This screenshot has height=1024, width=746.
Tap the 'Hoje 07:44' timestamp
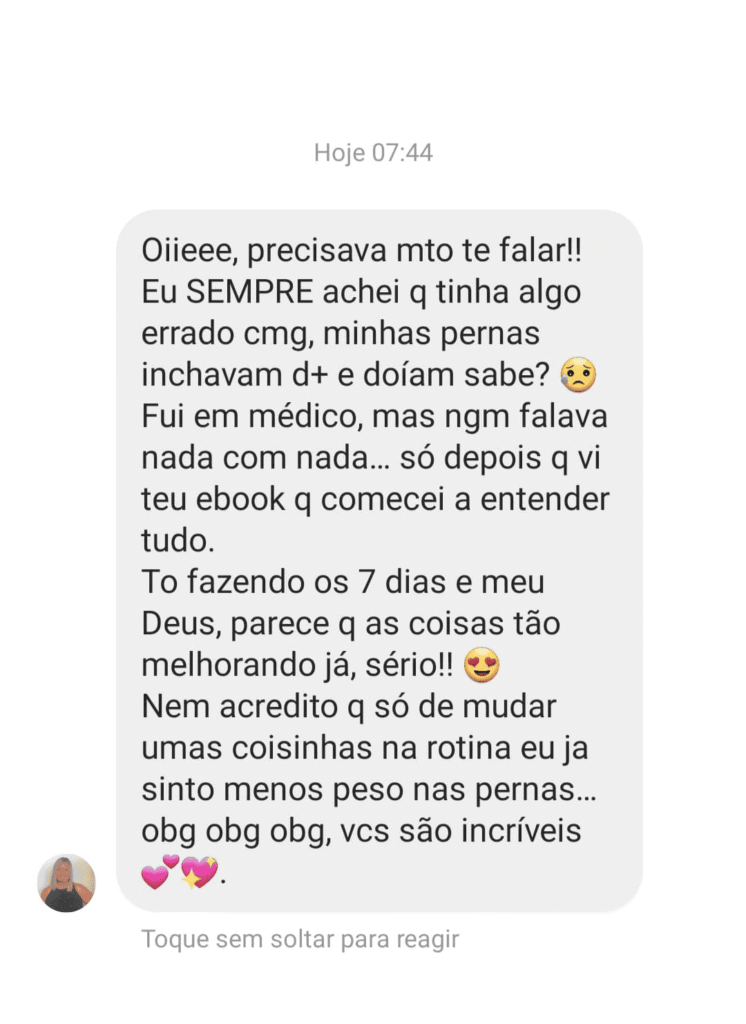coord(373,153)
